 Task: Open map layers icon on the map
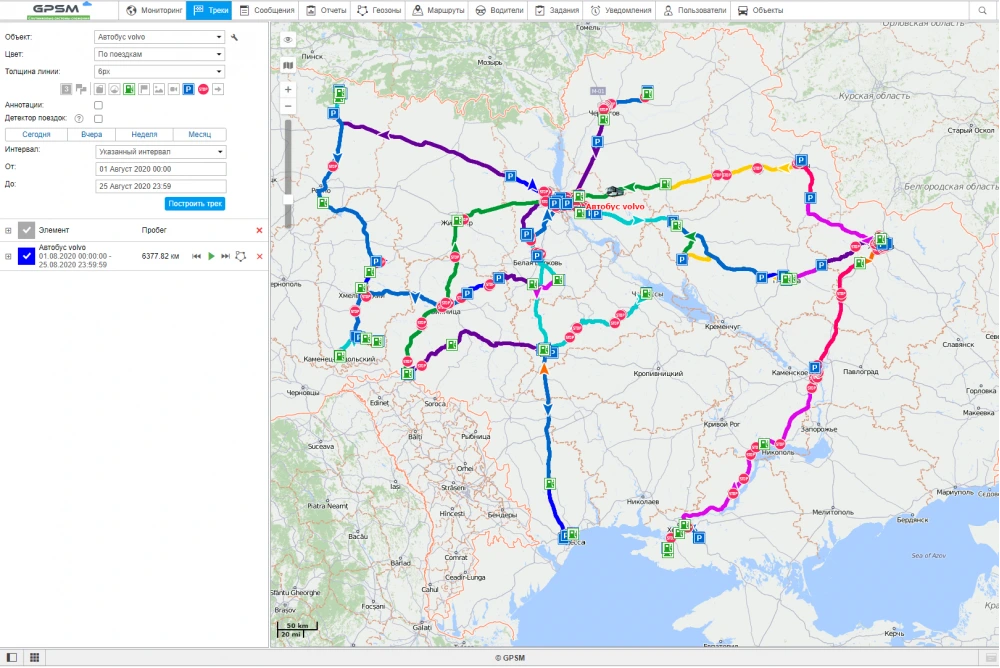pyautogui.click(x=288, y=65)
